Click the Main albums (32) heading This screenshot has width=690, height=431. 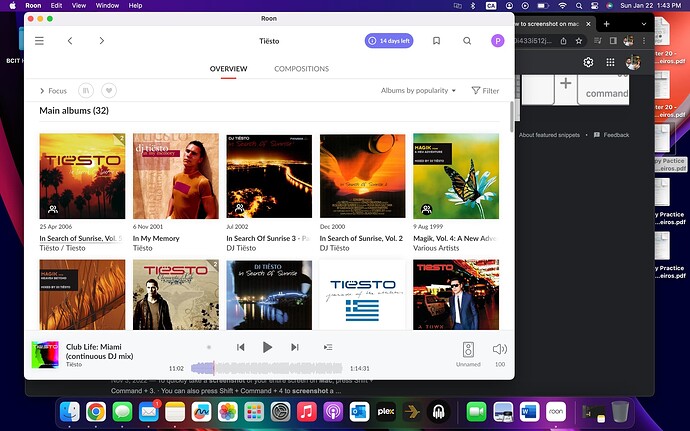tap(74, 111)
